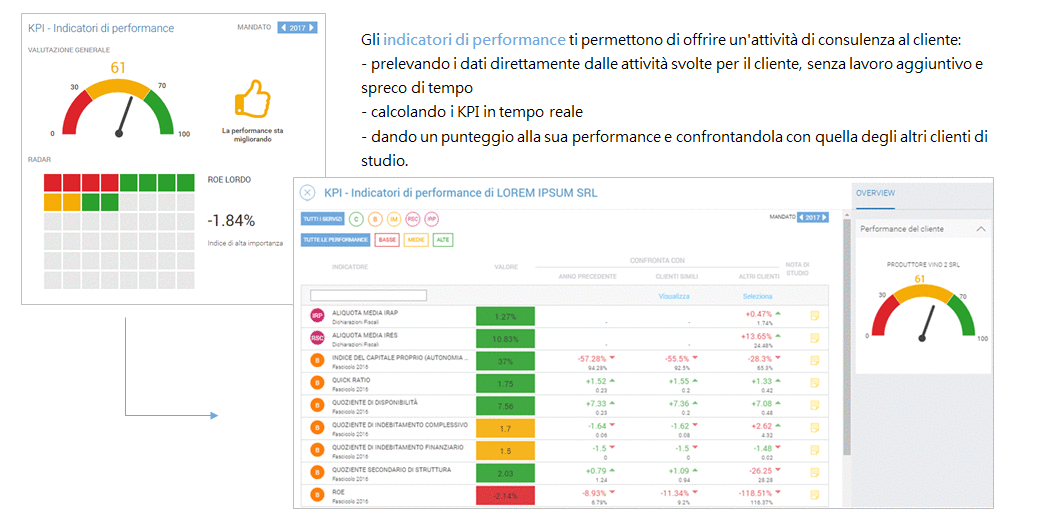Click Quoziente Secondario di Struttura value 2.03
Image resolution: width=1050 pixels, height=520 pixels.
click(506, 474)
